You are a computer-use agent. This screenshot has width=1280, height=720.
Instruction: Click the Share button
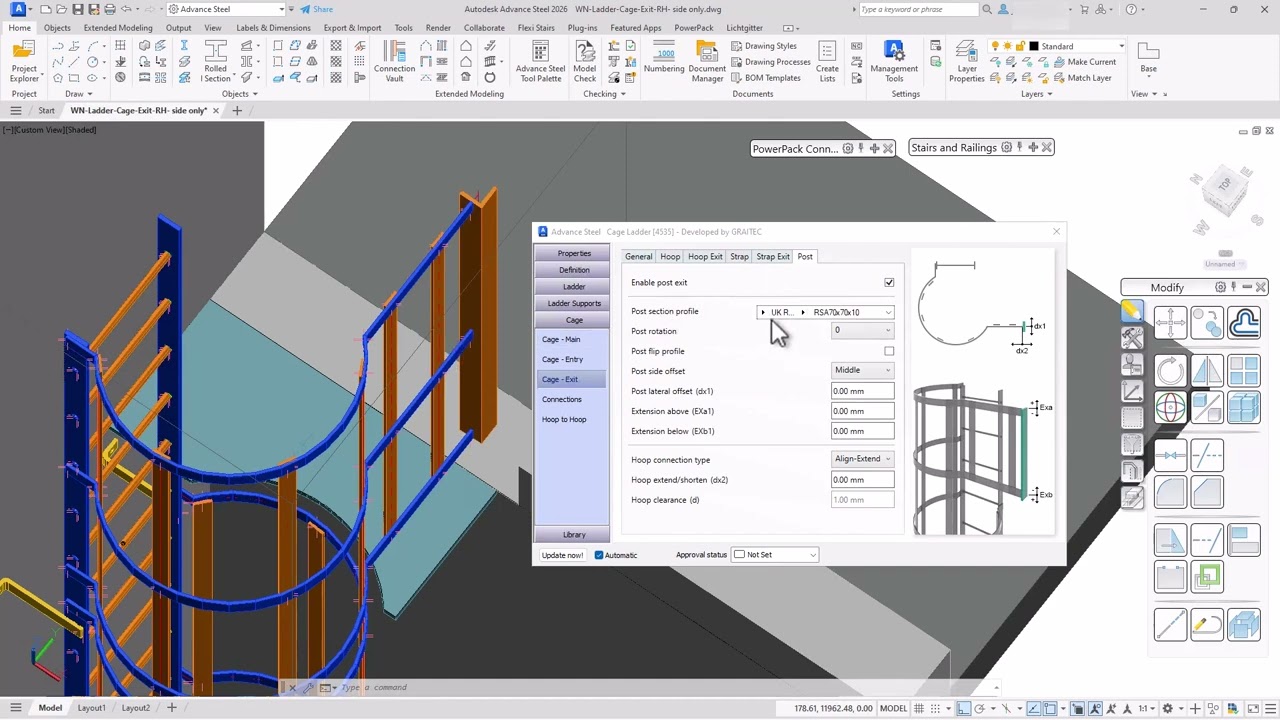[x=317, y=9]
